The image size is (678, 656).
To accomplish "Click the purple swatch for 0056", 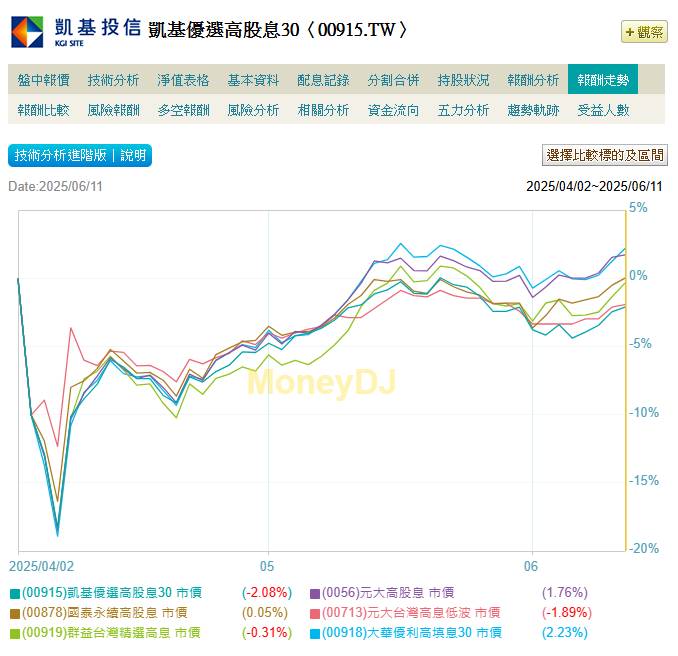I will tap(315, 593).
